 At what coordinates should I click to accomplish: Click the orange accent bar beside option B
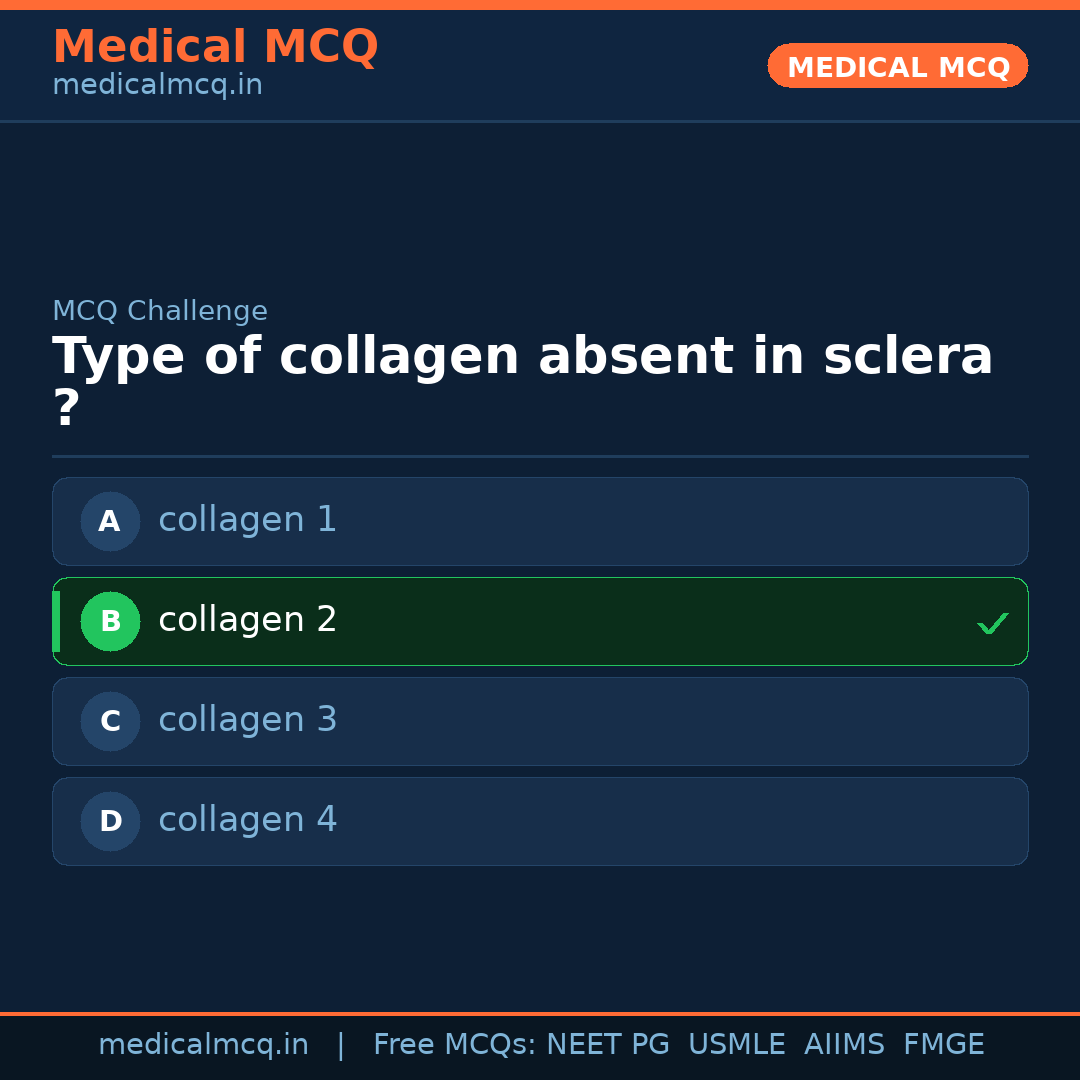[56, 621]
